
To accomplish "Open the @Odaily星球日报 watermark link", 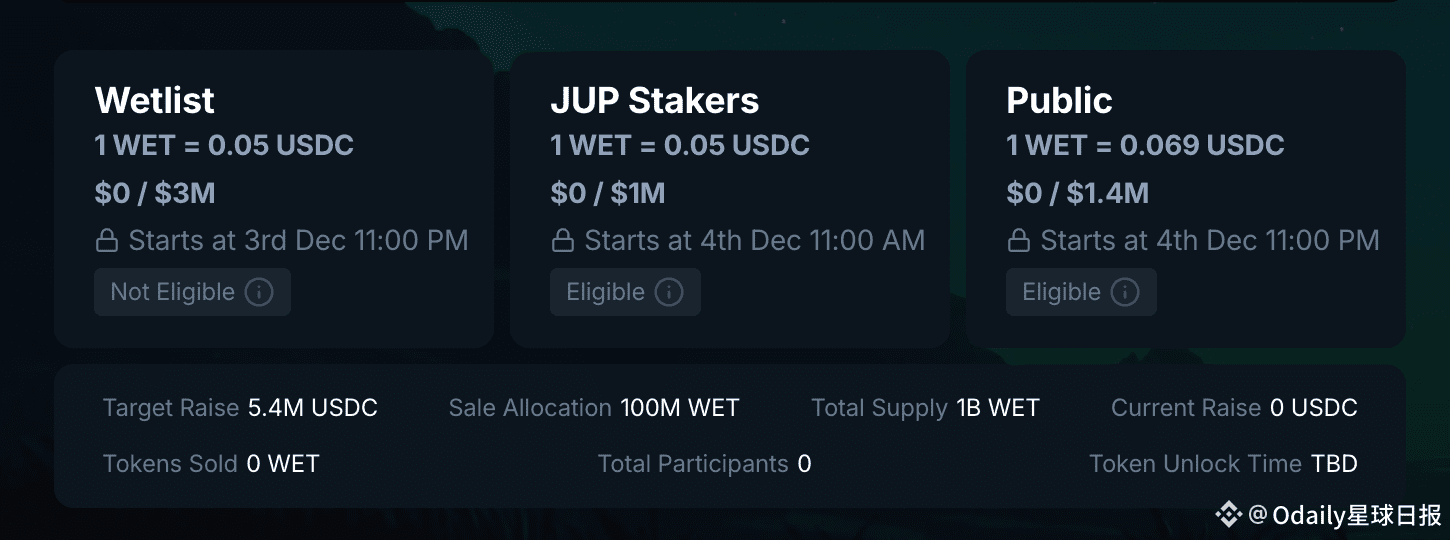I will [1345, 515].
